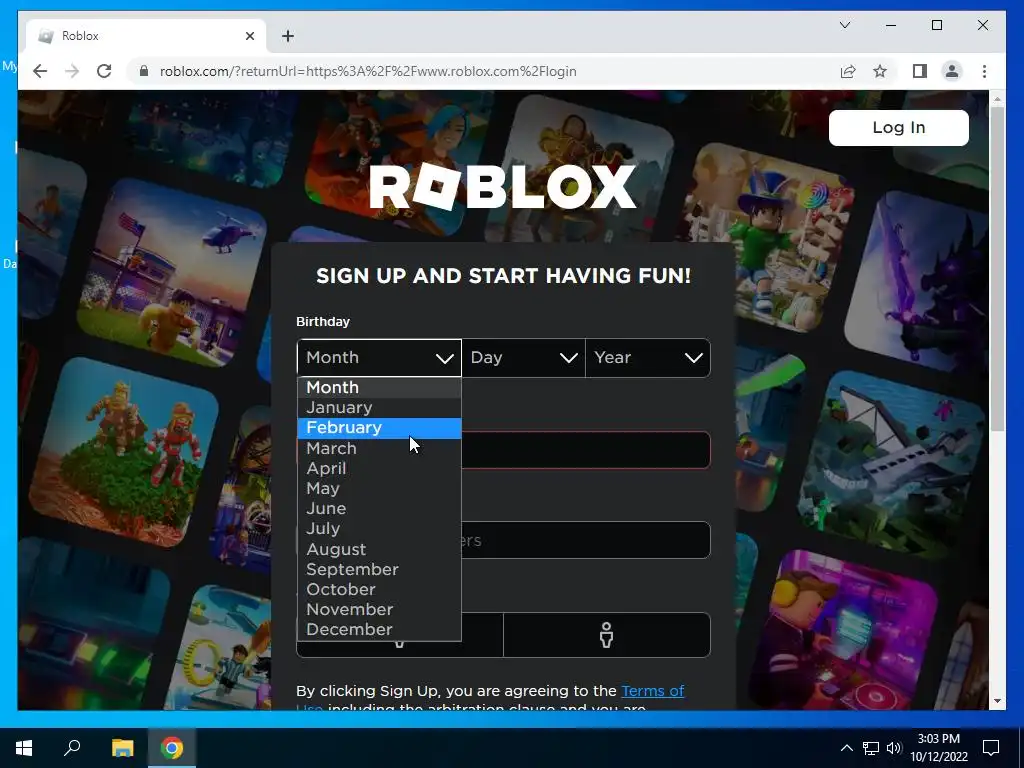Open the Terms of Use link
This screenshot has height=768, width=1024.
pyautogui.click(x=652, y=691)
